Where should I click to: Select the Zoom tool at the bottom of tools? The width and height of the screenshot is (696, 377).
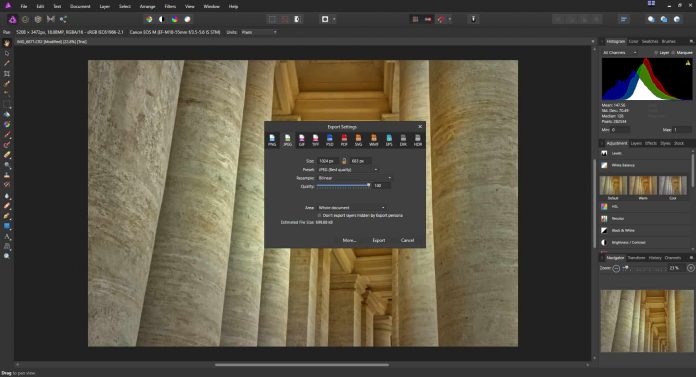pos(7,256)
